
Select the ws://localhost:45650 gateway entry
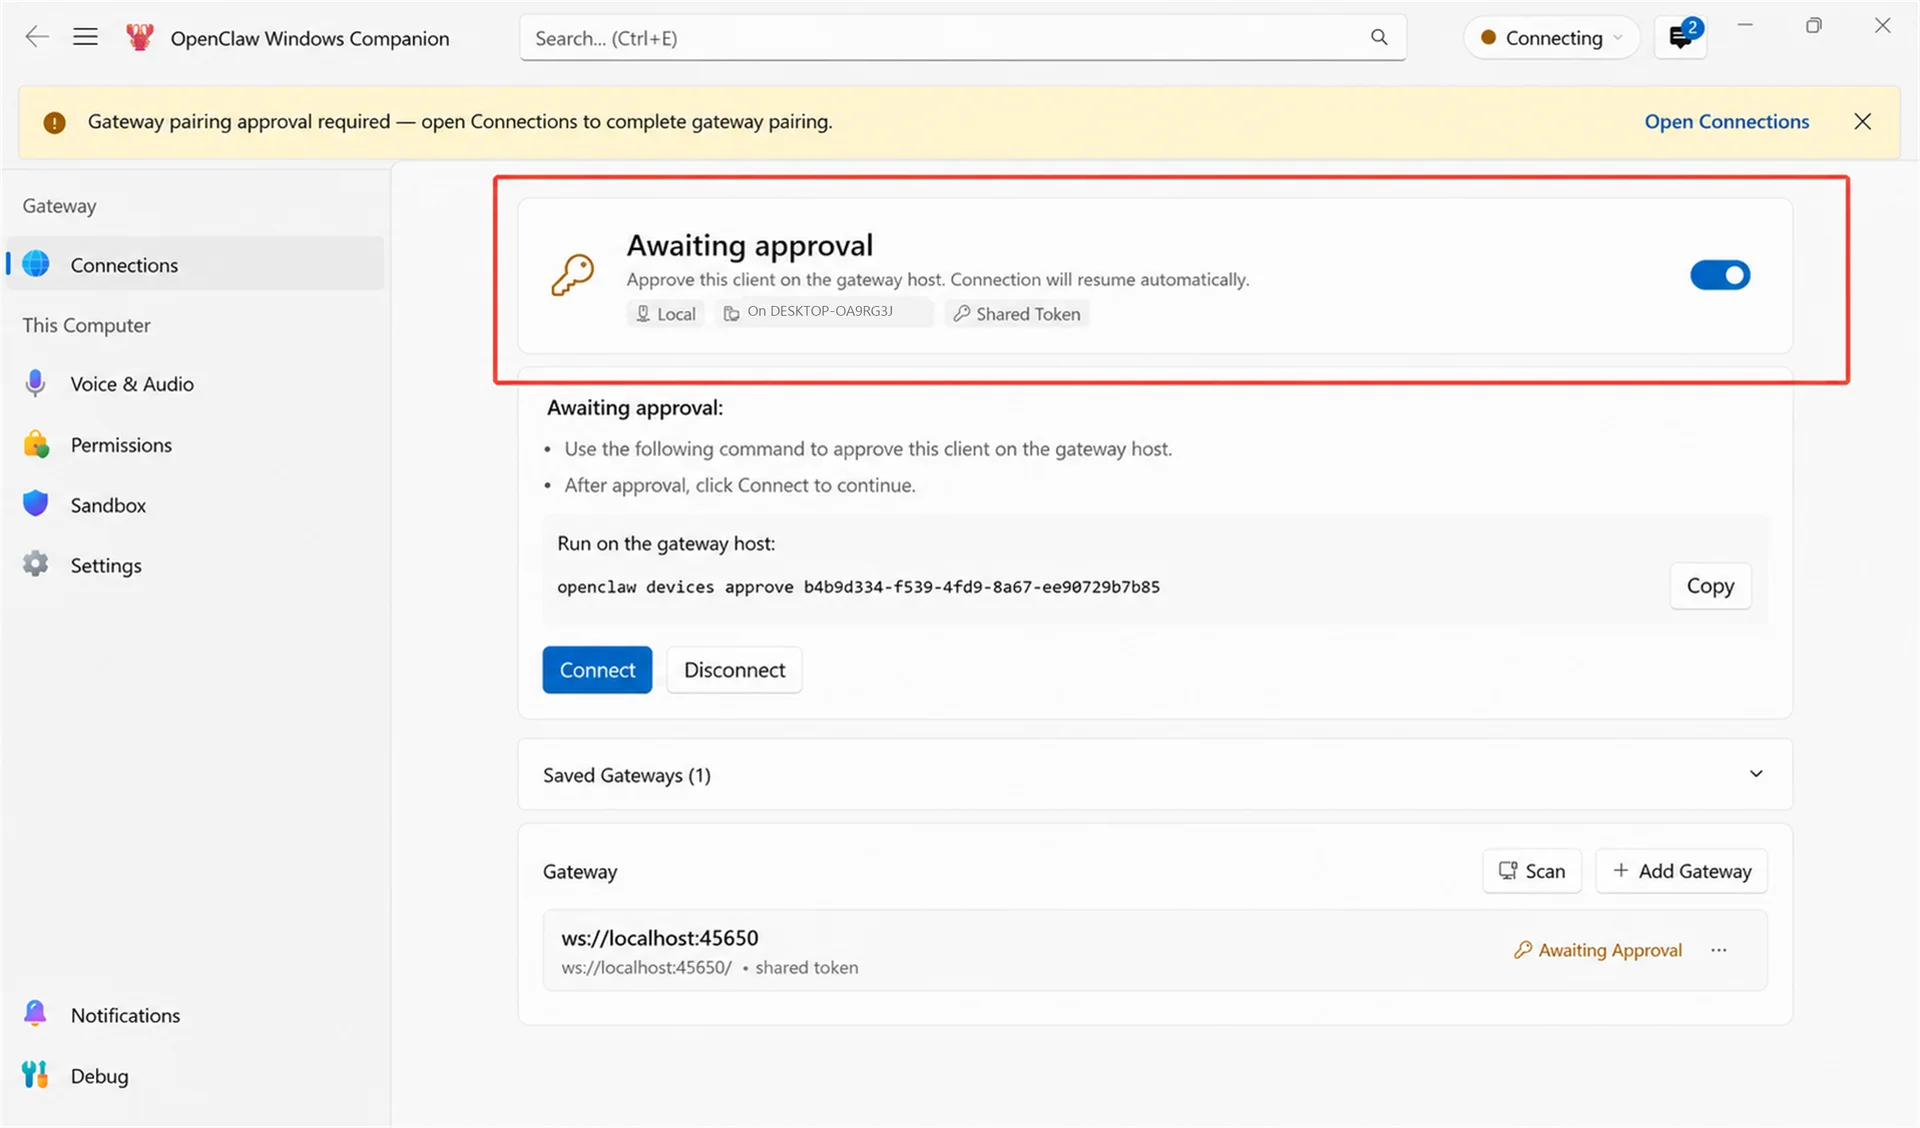click(1155, 950)
